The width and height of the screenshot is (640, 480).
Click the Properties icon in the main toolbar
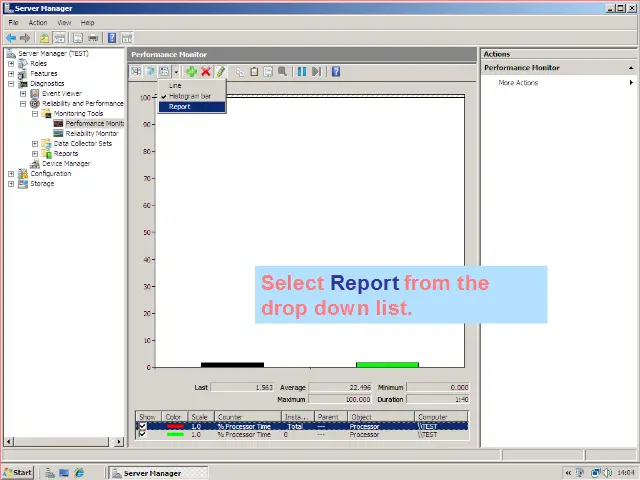tap(78, 38)
